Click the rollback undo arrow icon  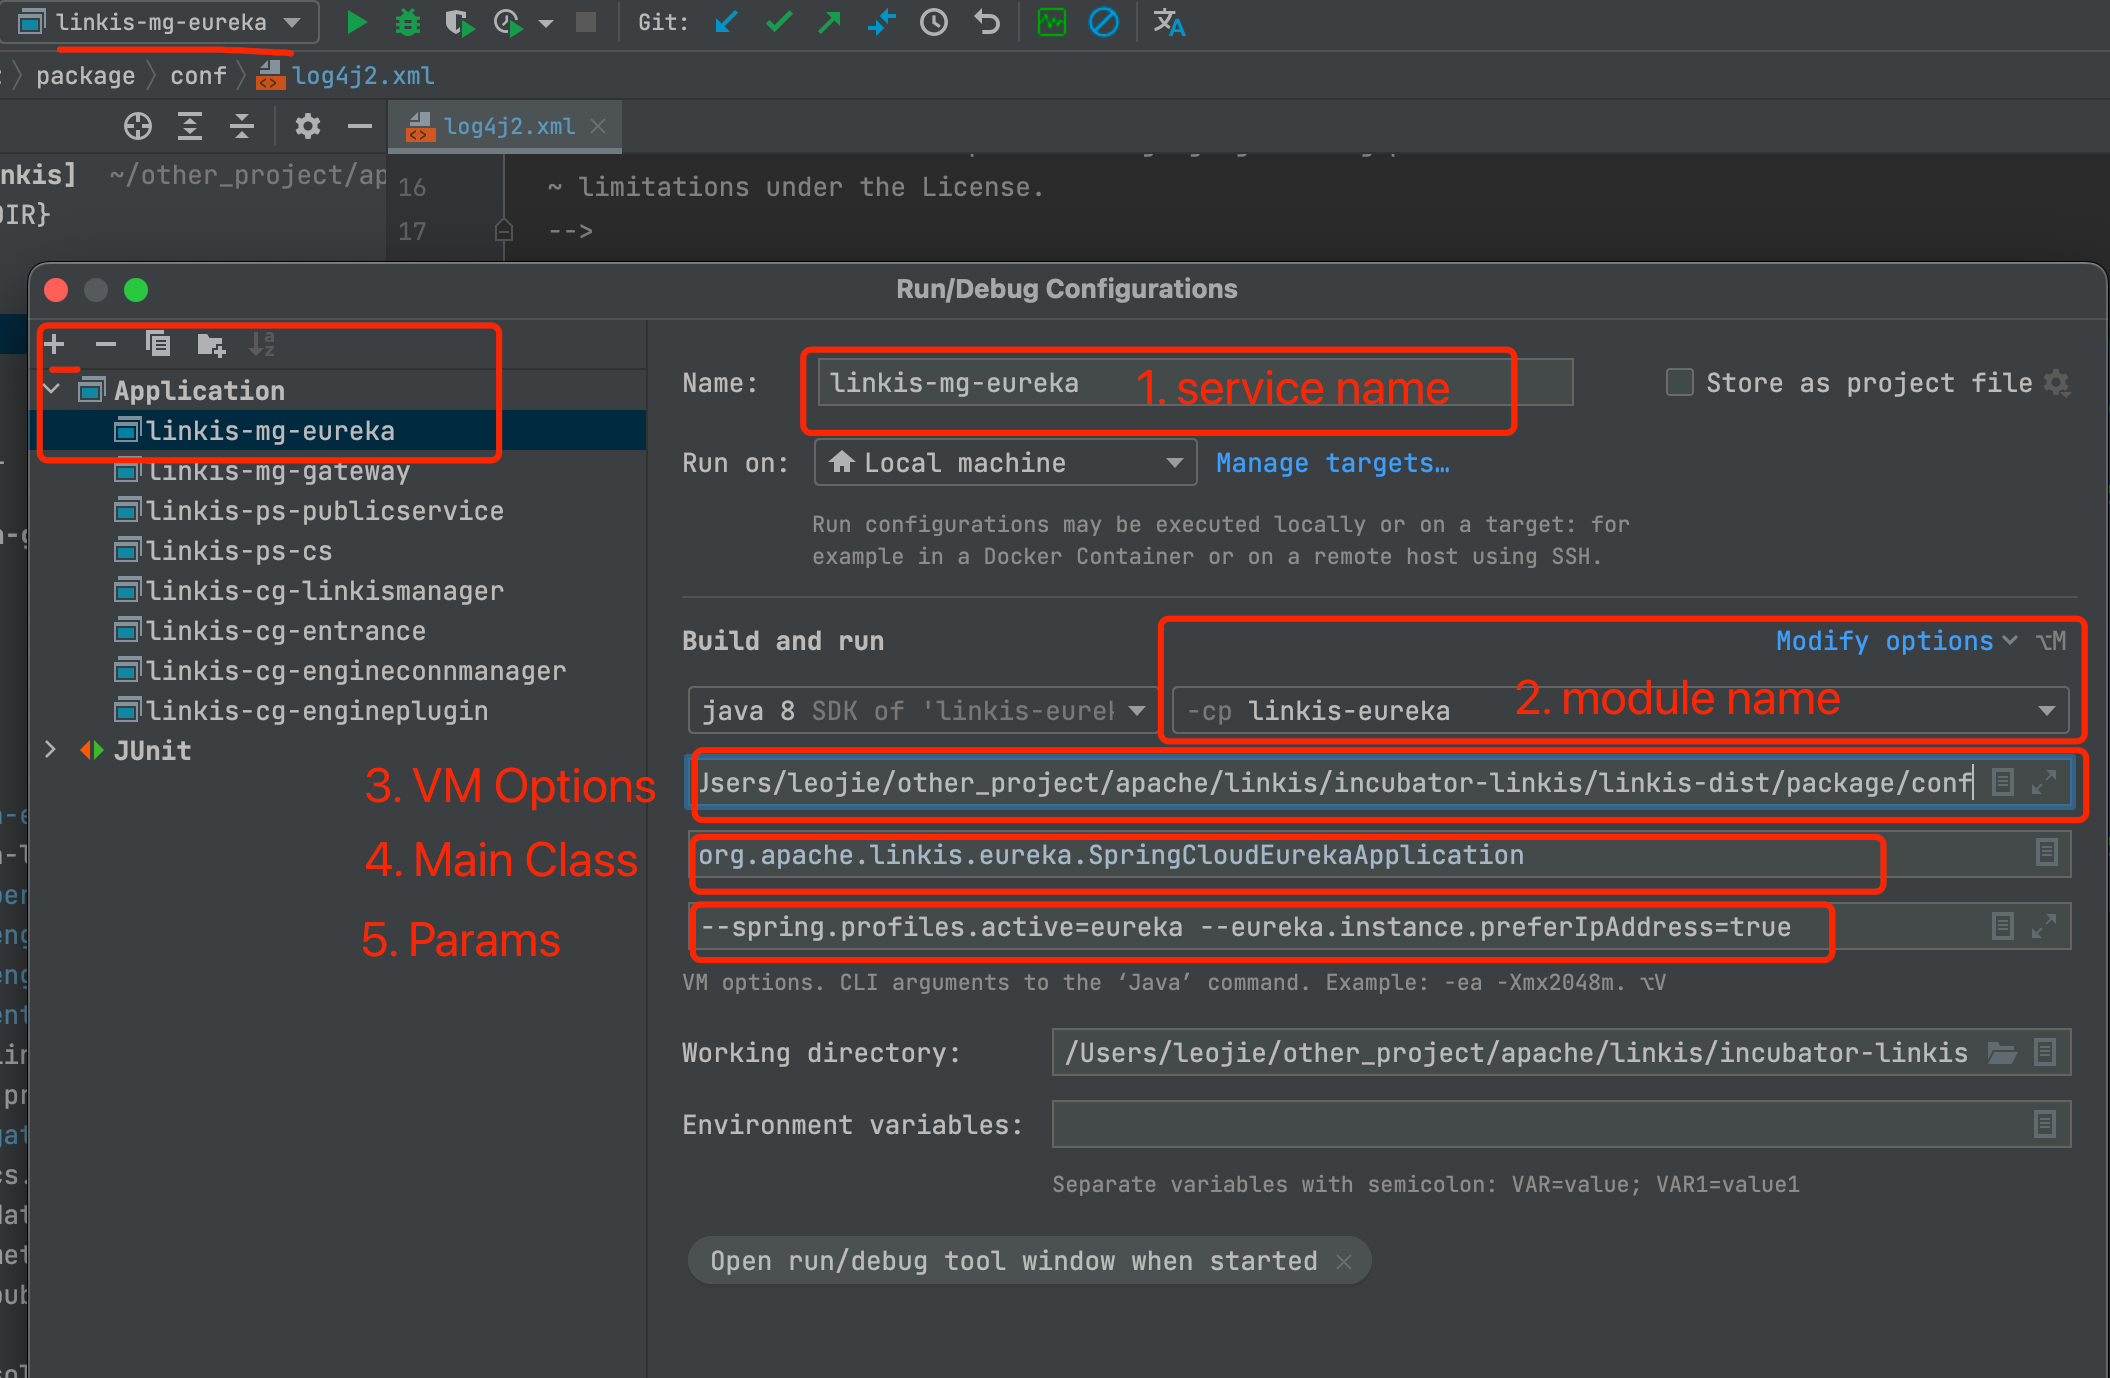click(987, 22)
